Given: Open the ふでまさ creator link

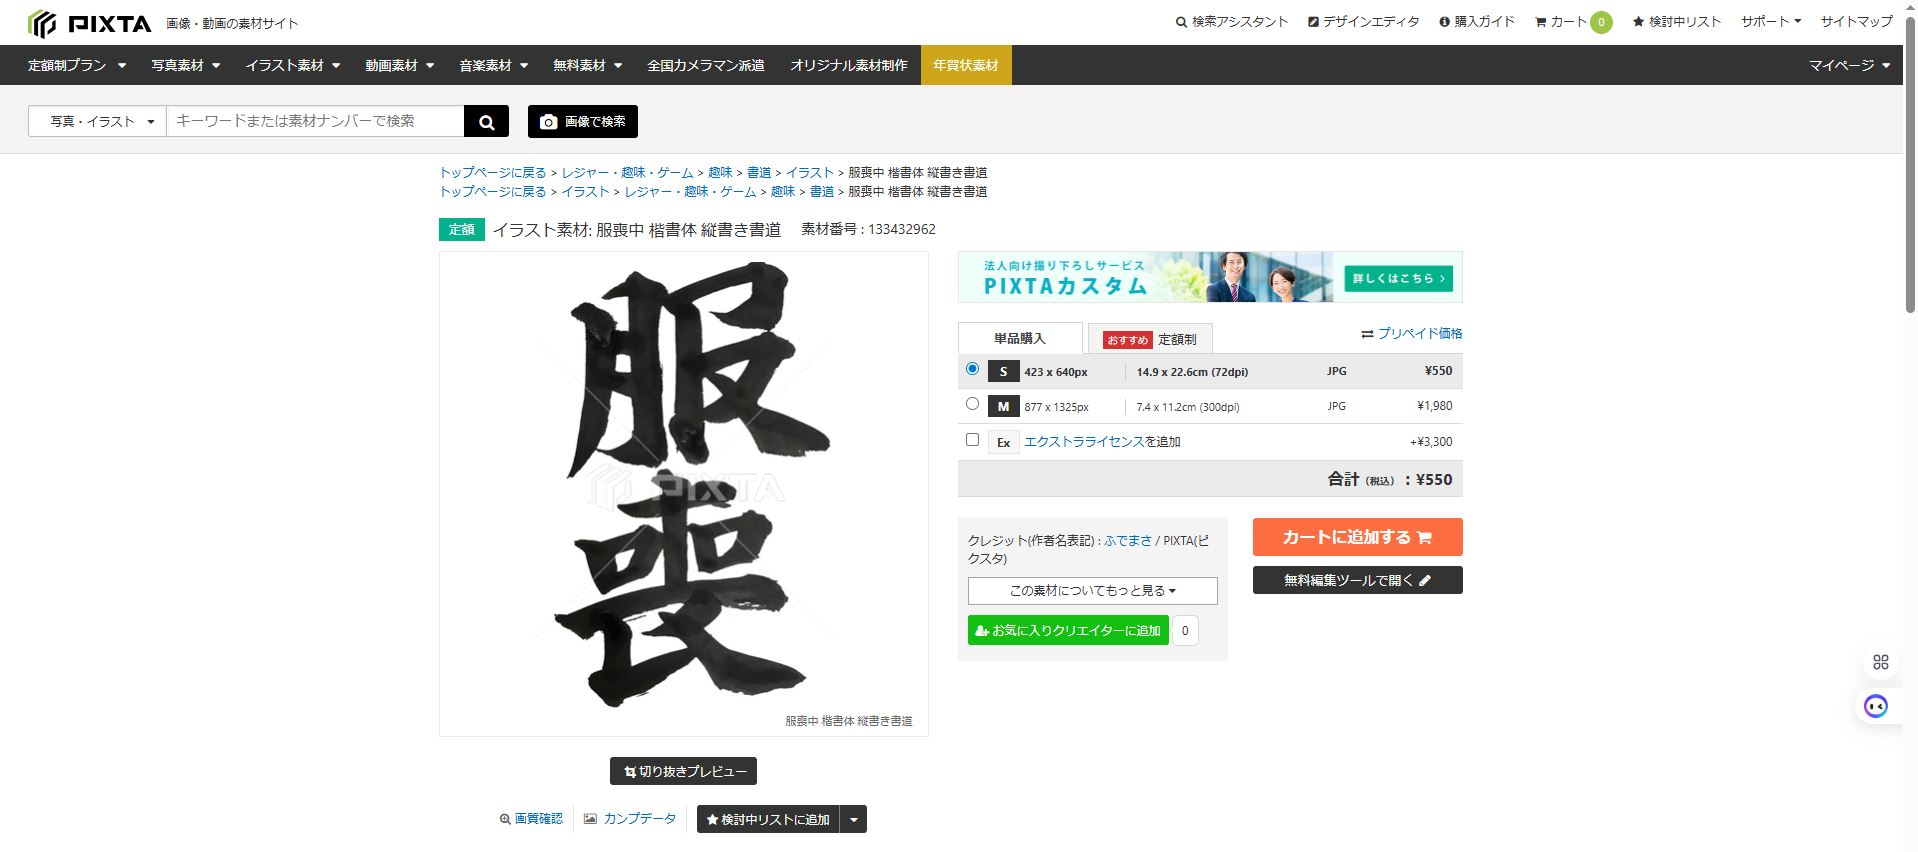Looking at the screenshot, I should [x=1128, y=540].
